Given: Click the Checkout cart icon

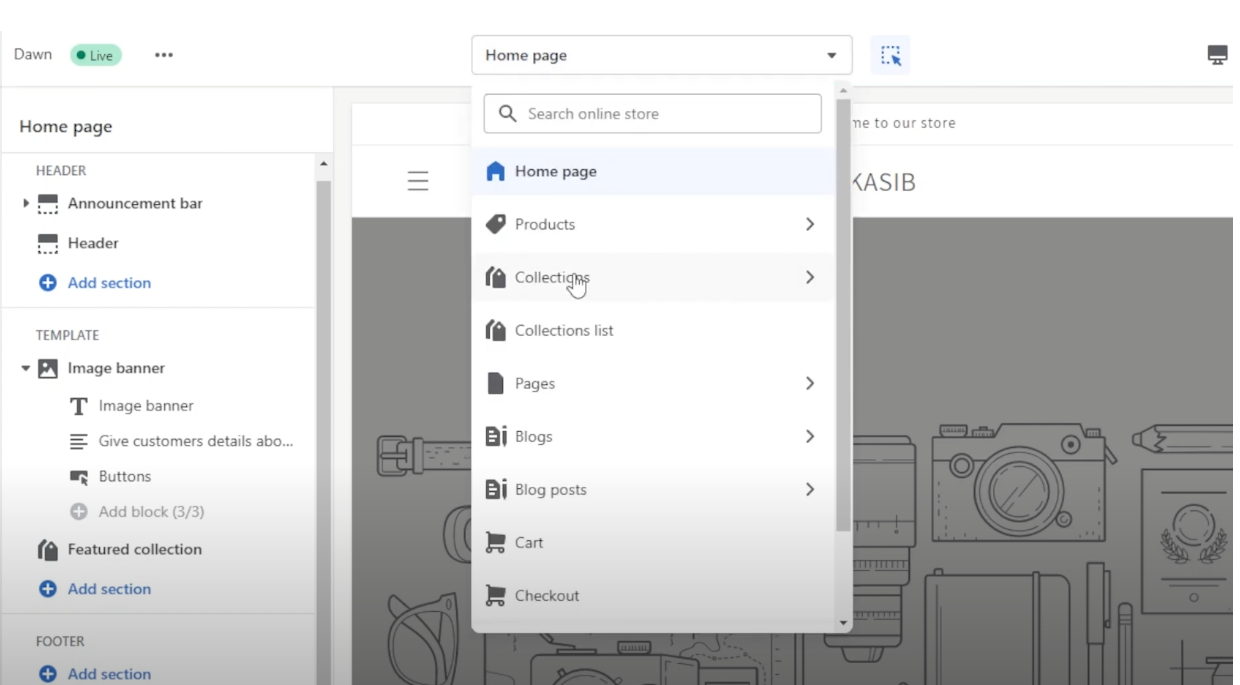Looking at the screenshot, I should [x=495, y=595].
